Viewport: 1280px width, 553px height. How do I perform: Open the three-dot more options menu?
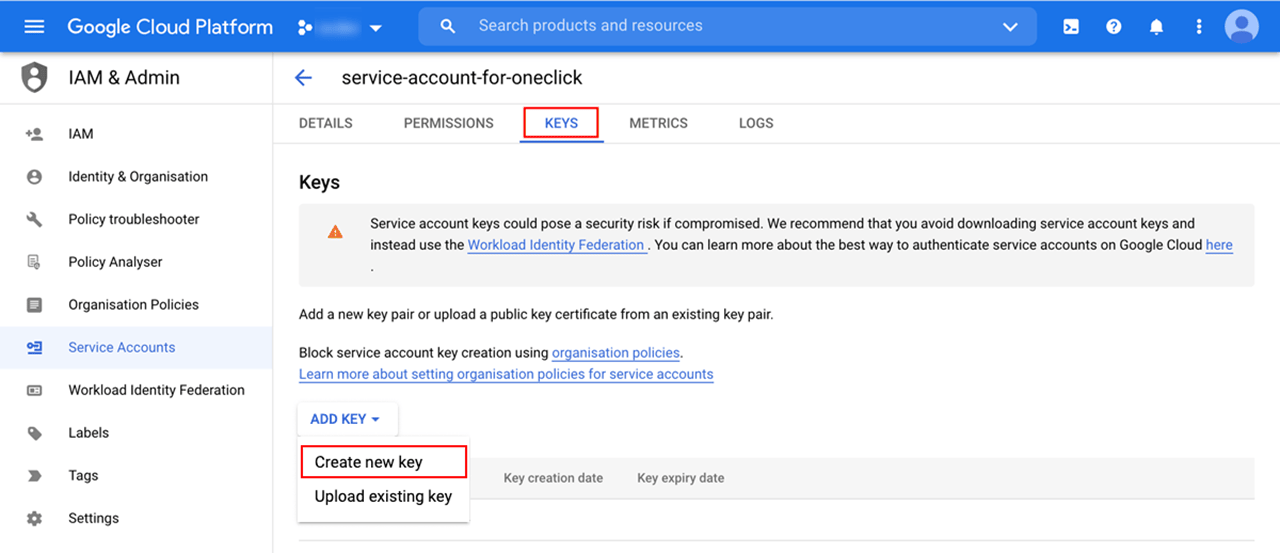tap(1199, 27)
